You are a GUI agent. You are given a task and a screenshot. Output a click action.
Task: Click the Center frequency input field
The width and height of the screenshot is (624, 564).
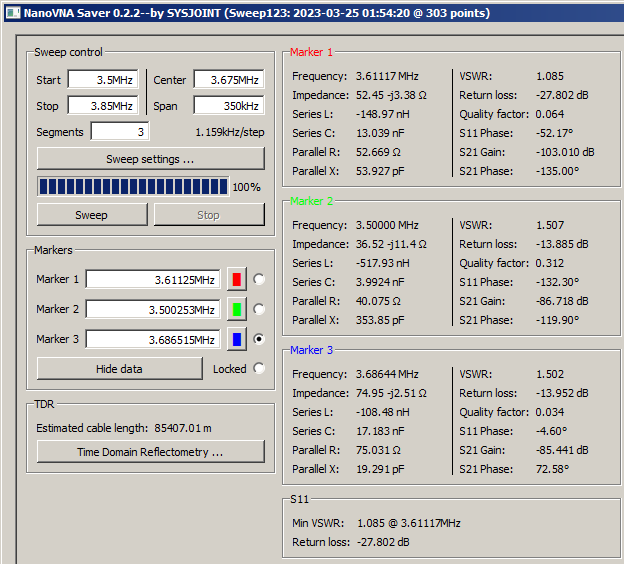tap(229, 80)
